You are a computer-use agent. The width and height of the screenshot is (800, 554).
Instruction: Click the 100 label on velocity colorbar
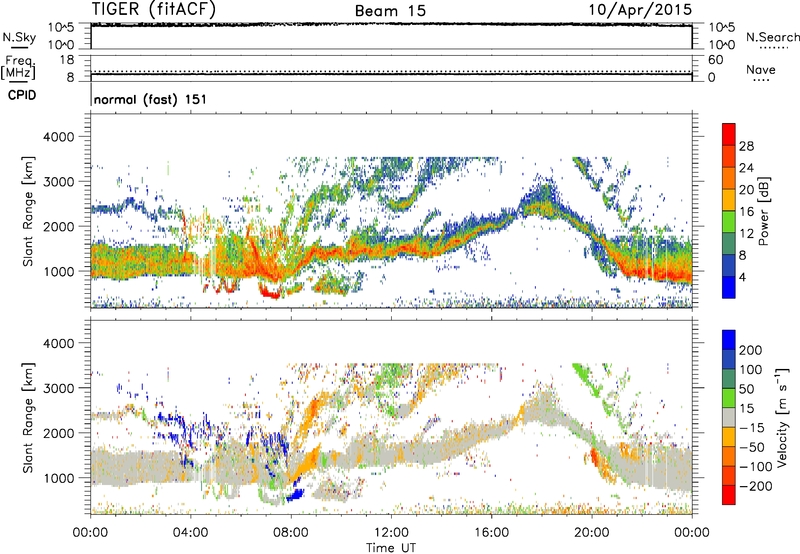tap(751, 370)
